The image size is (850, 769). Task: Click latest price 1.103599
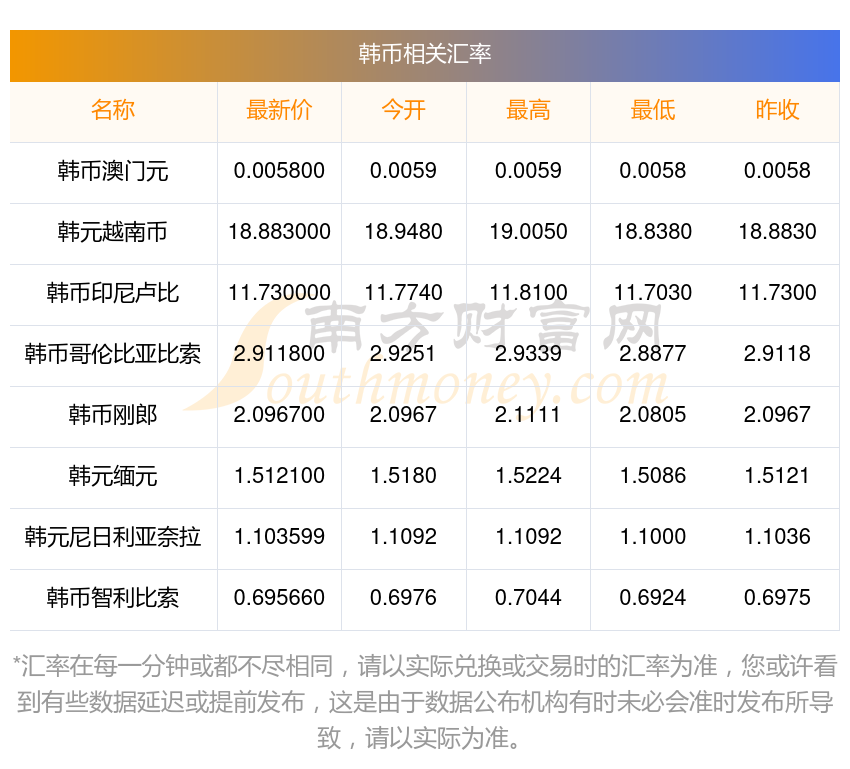(279, 537)
